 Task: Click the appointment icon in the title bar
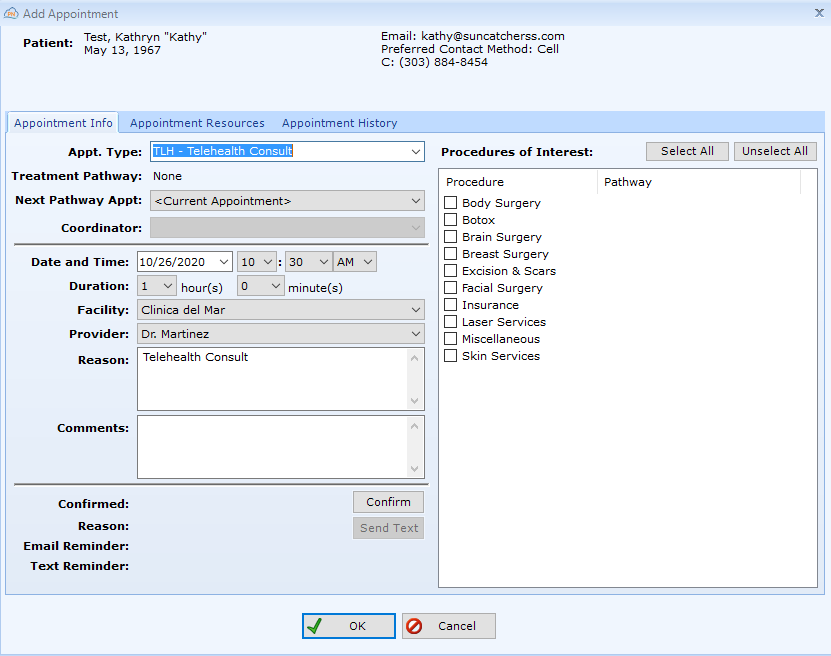(x=12, y=13)
